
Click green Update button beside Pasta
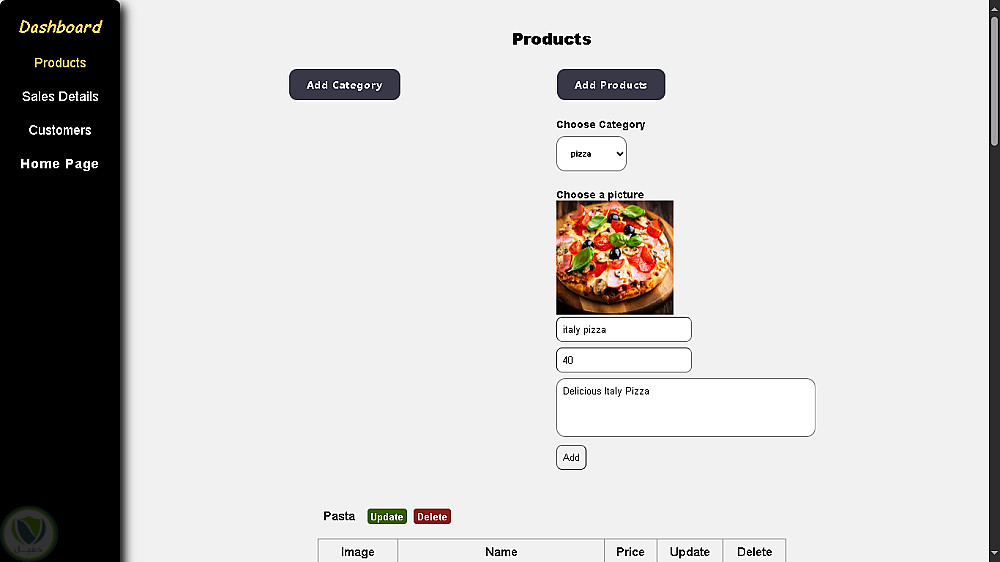point(386,517)
